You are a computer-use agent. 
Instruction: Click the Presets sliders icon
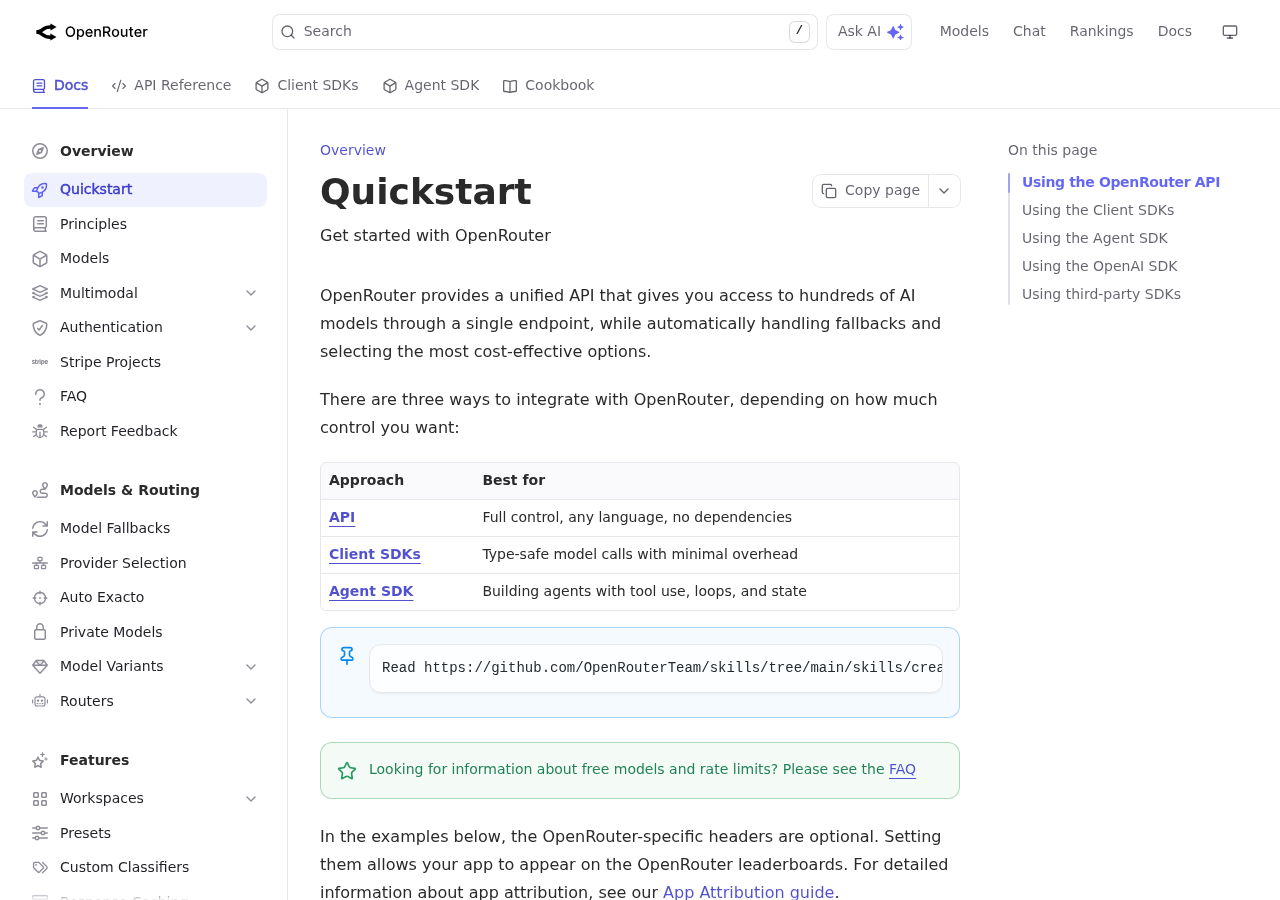click(40, 833)
